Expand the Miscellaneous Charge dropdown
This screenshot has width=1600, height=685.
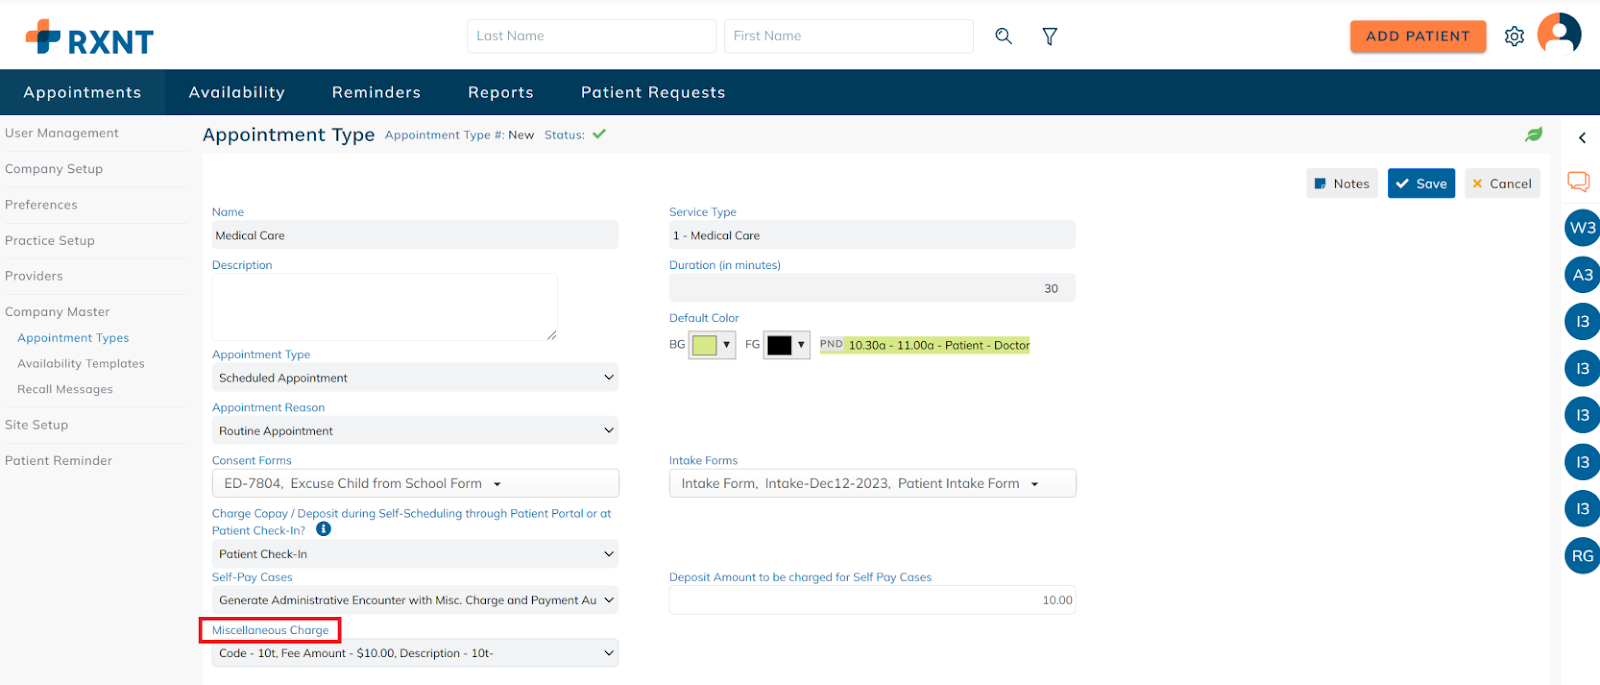click(x=415, y=653)
